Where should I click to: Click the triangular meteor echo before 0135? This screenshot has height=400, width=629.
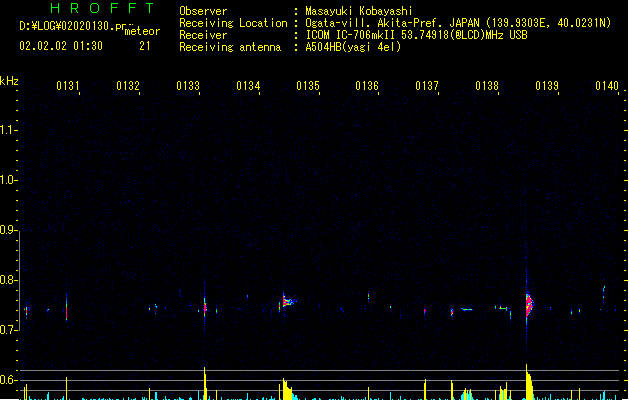[x=289, y=301]
